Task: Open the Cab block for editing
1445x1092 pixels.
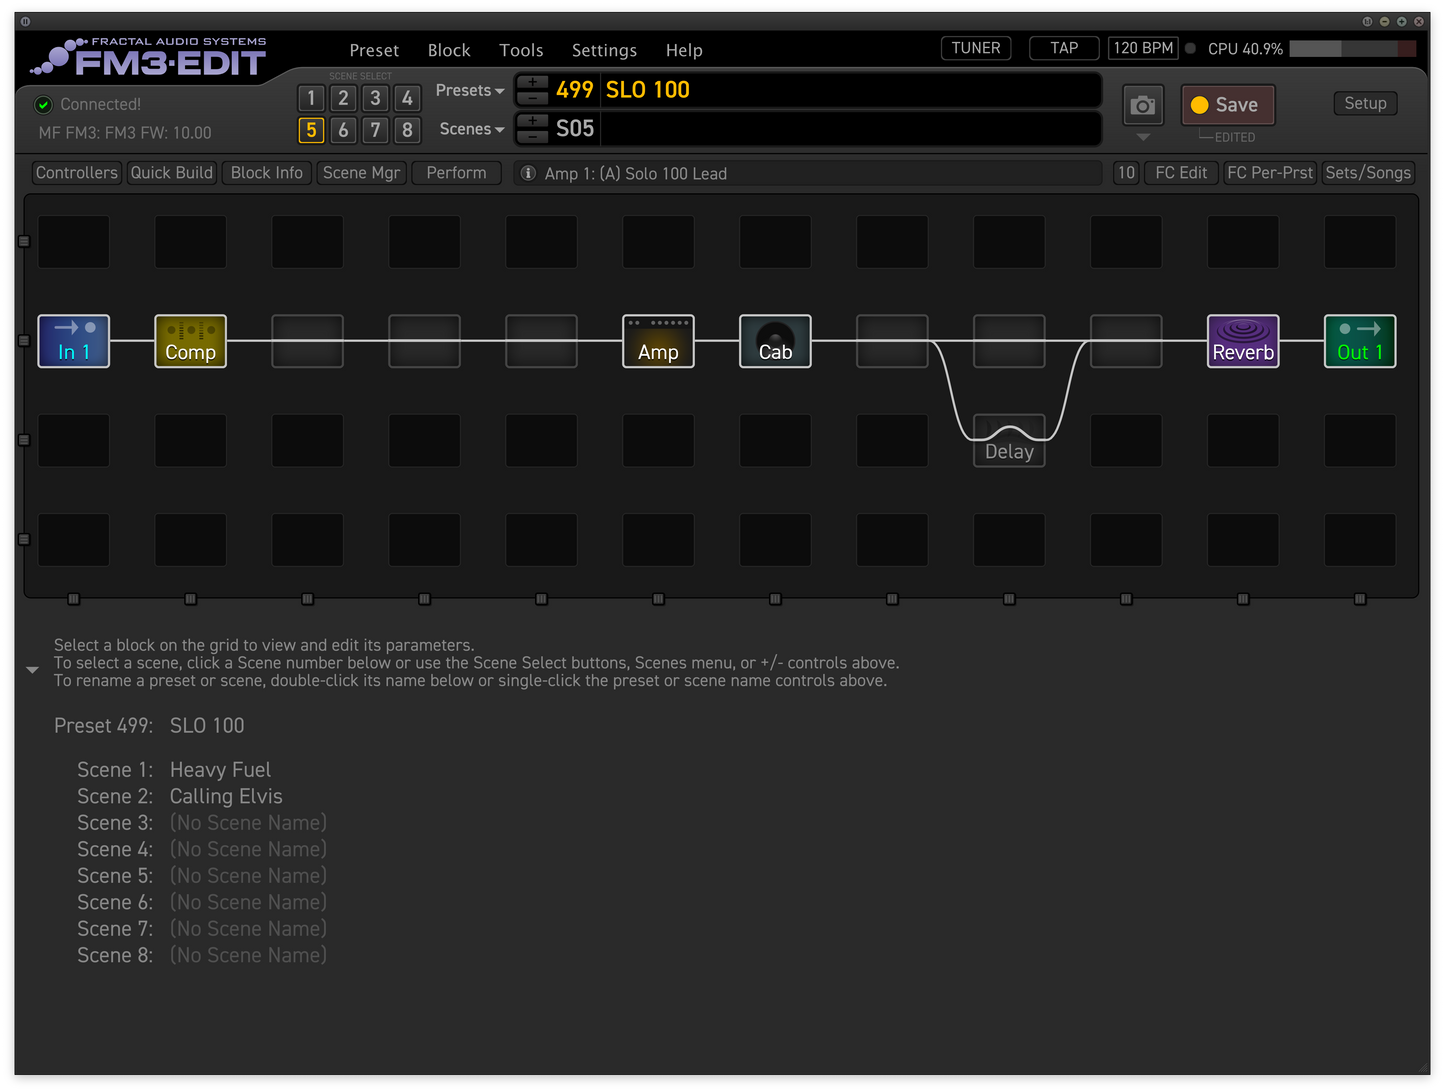Action: click(x=775, y=341)
